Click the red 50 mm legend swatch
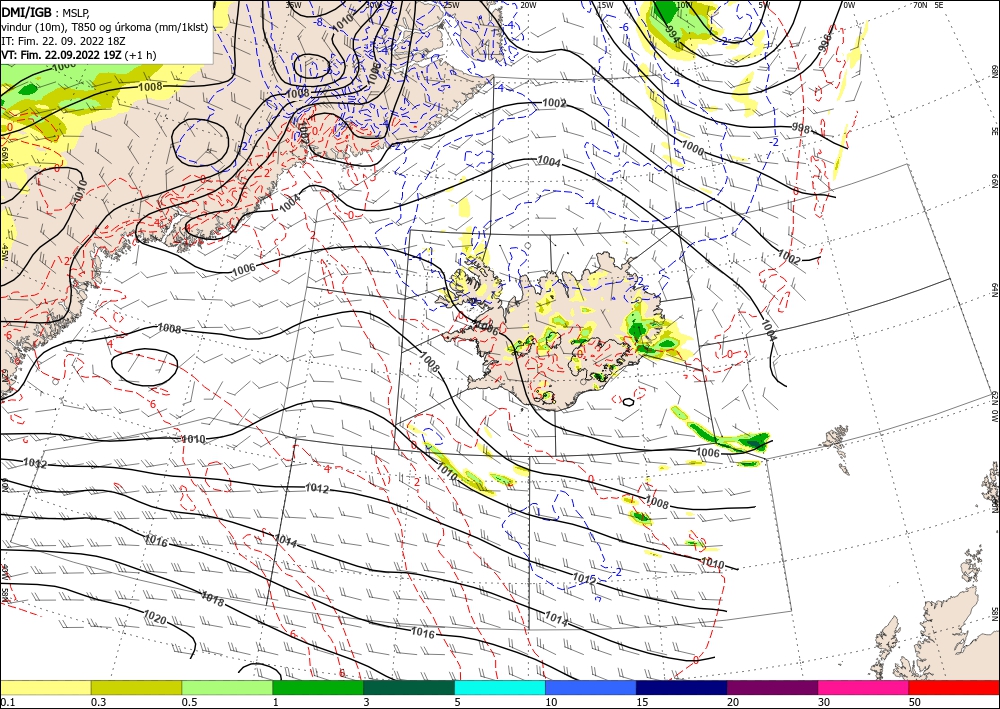Image resolution: width=1000 pixels, height=709 pixels. [x=954, y=687]
